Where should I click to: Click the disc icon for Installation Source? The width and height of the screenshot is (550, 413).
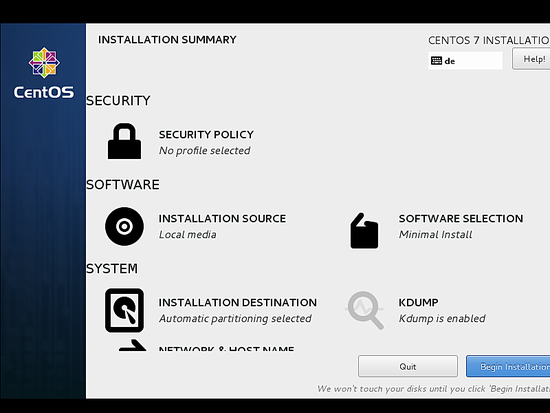pos(124,226)
